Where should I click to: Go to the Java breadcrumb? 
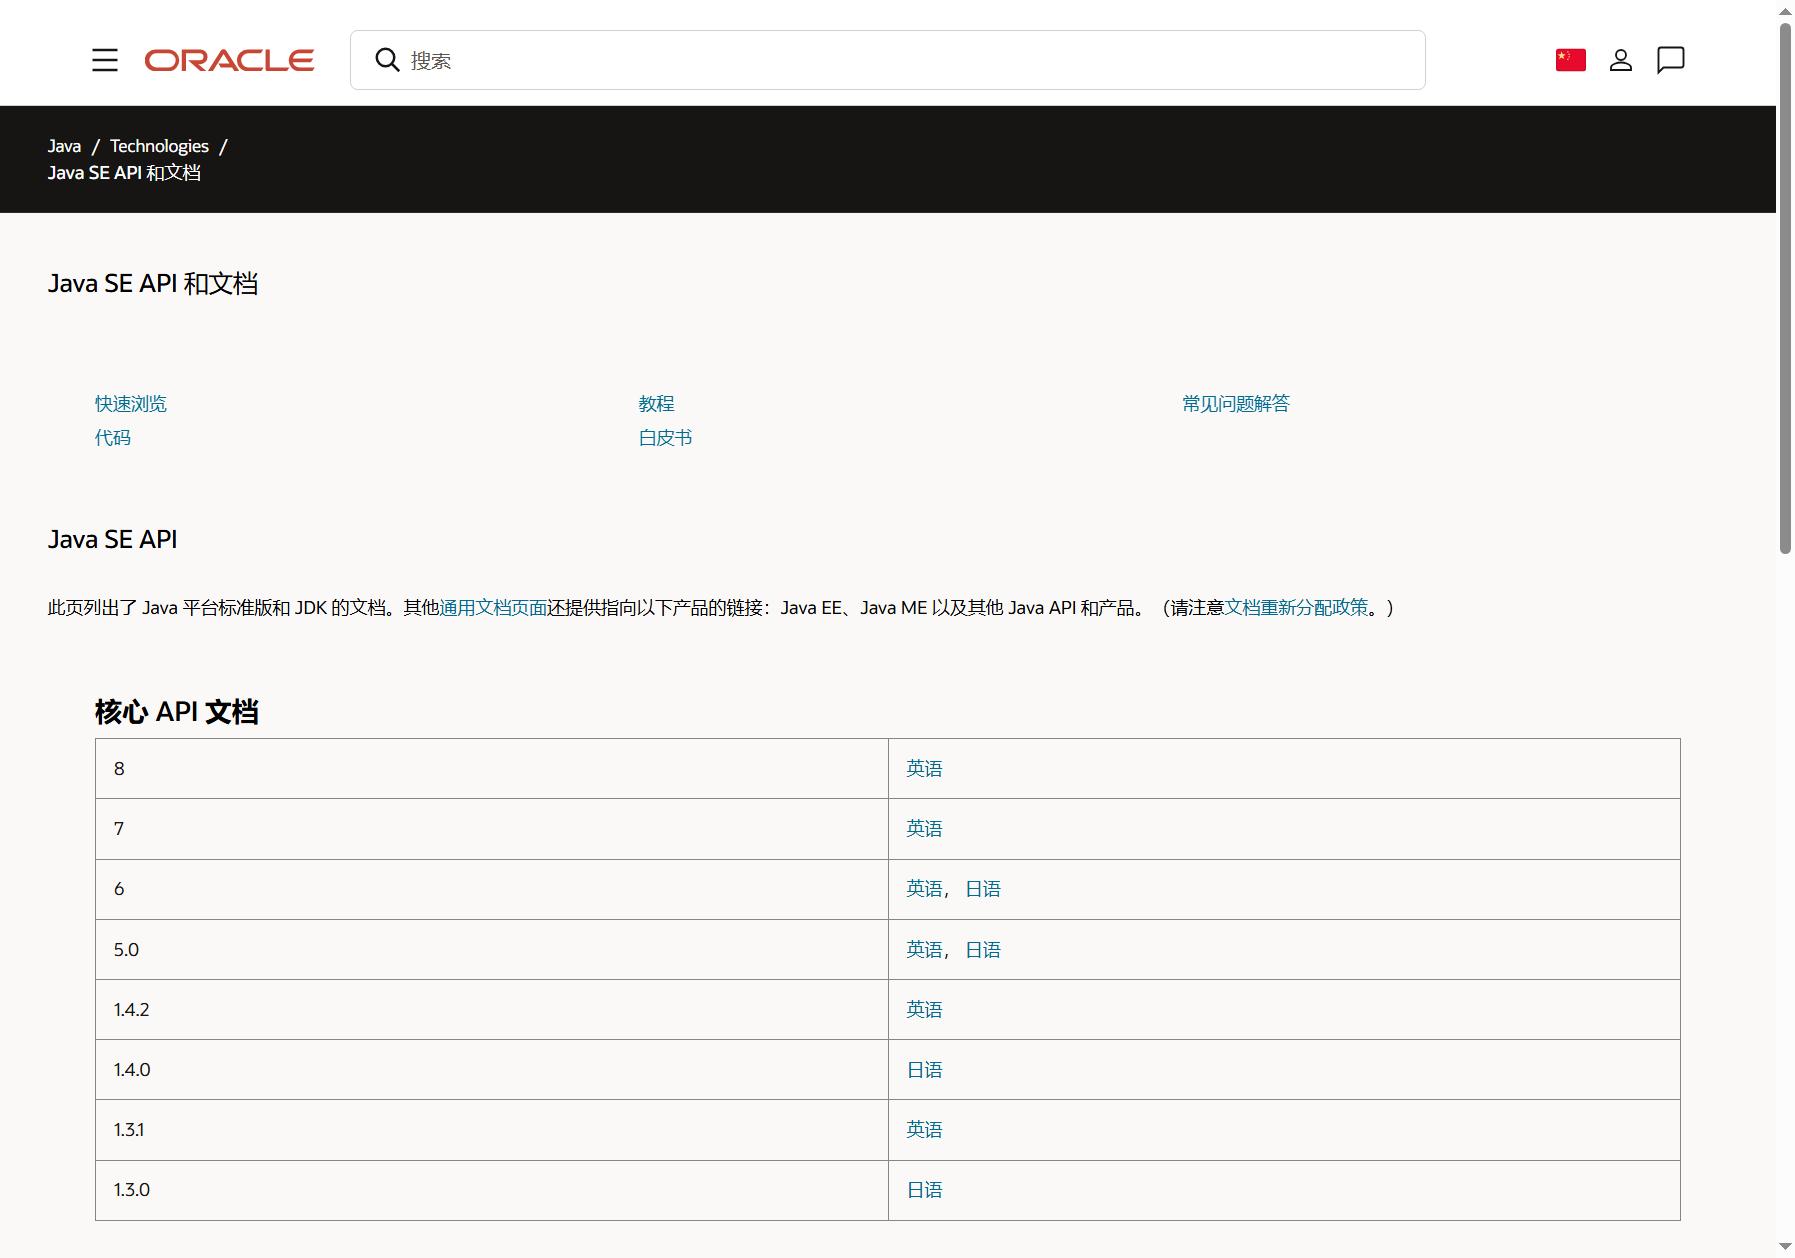64,146
